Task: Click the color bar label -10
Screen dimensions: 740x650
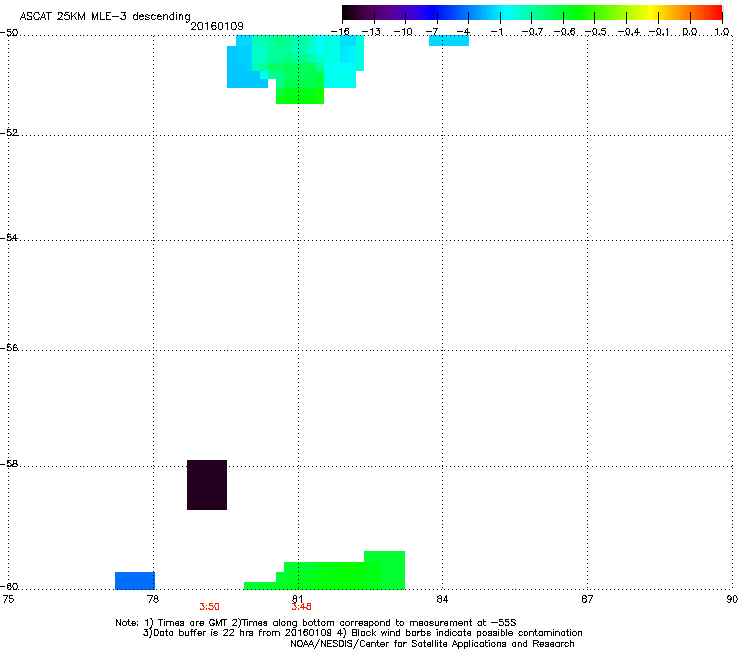Action: 403,32
